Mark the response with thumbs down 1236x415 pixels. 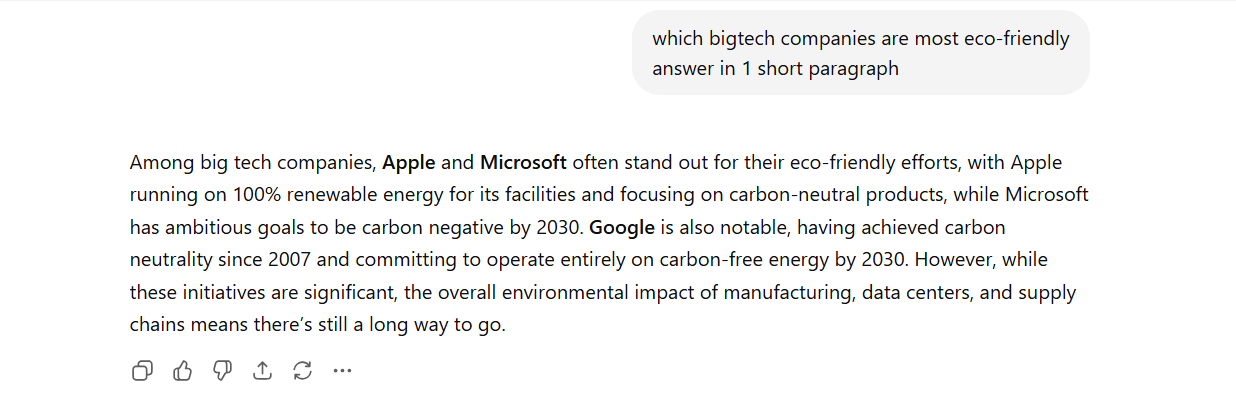point(222,371)
